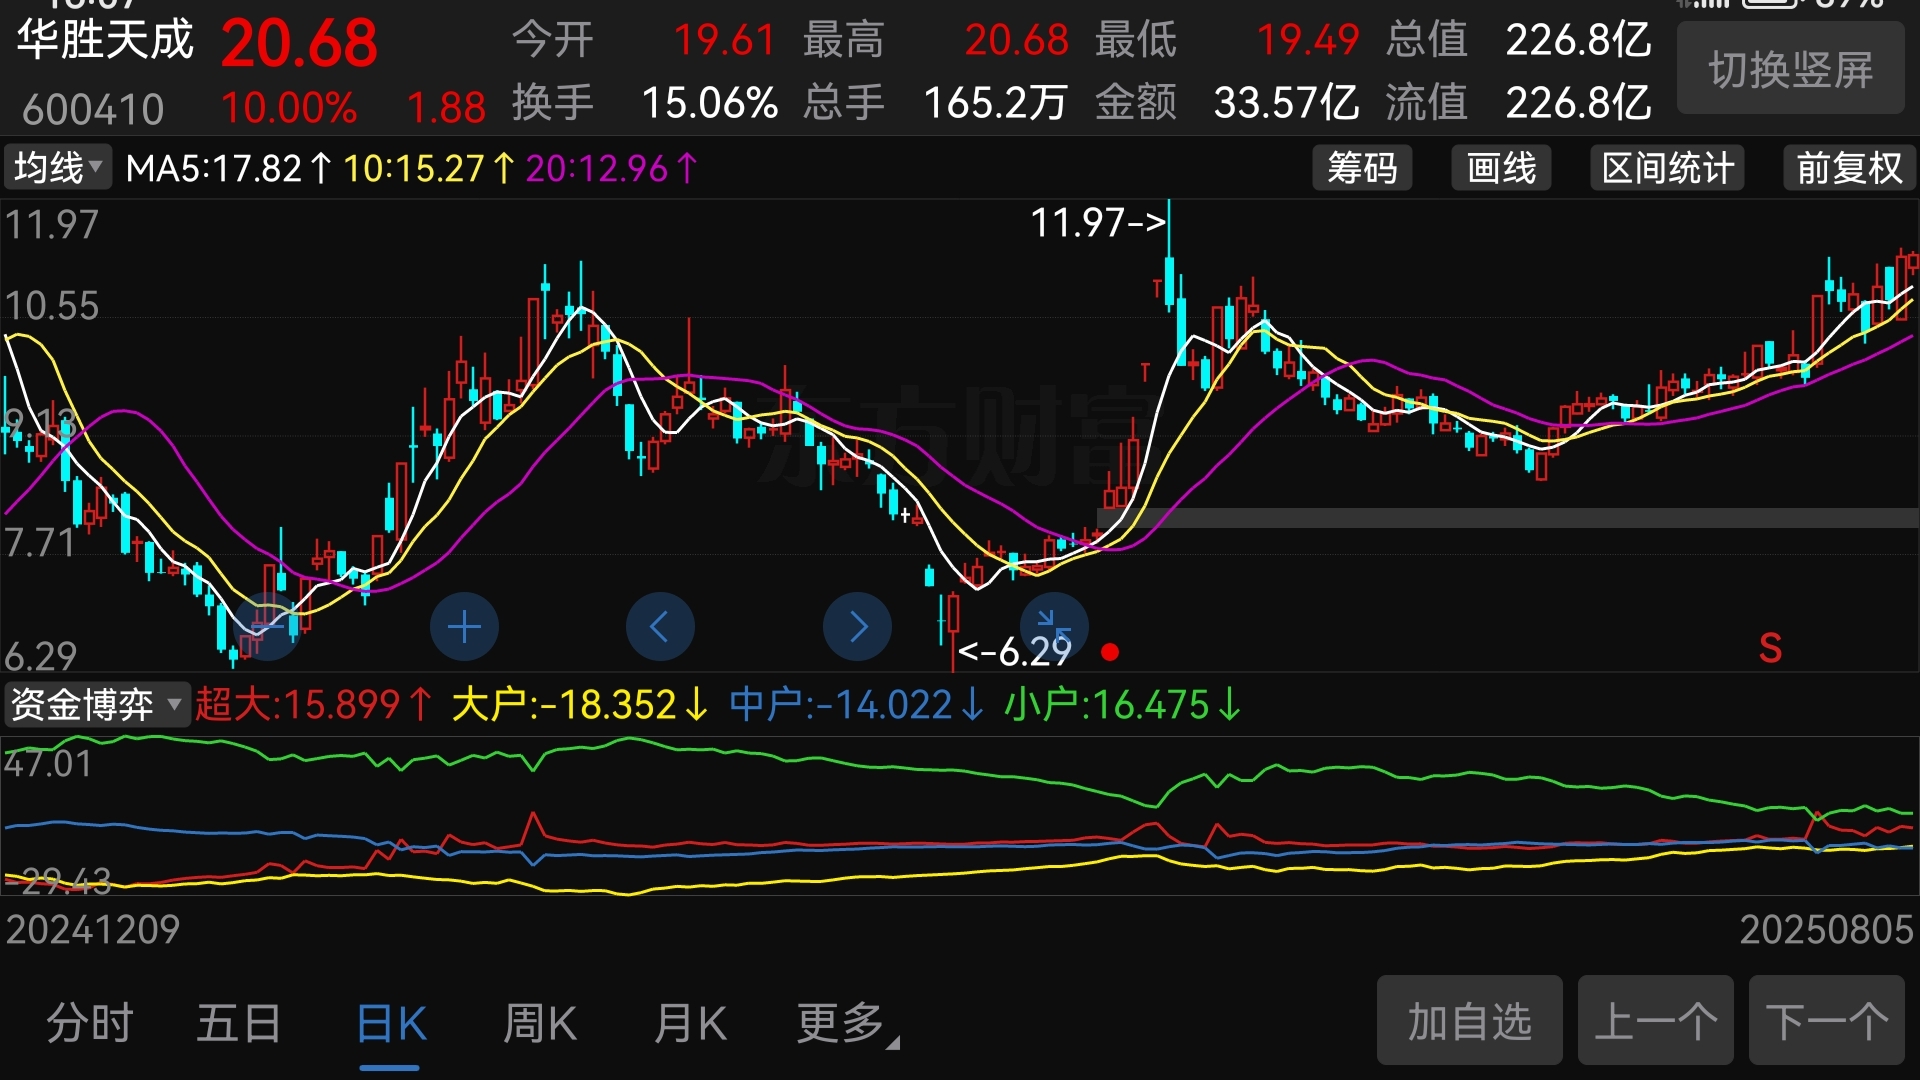Tap the 中户:-14.022 fund value
Screen dimensions: 1920x1080
pos(856,705)
